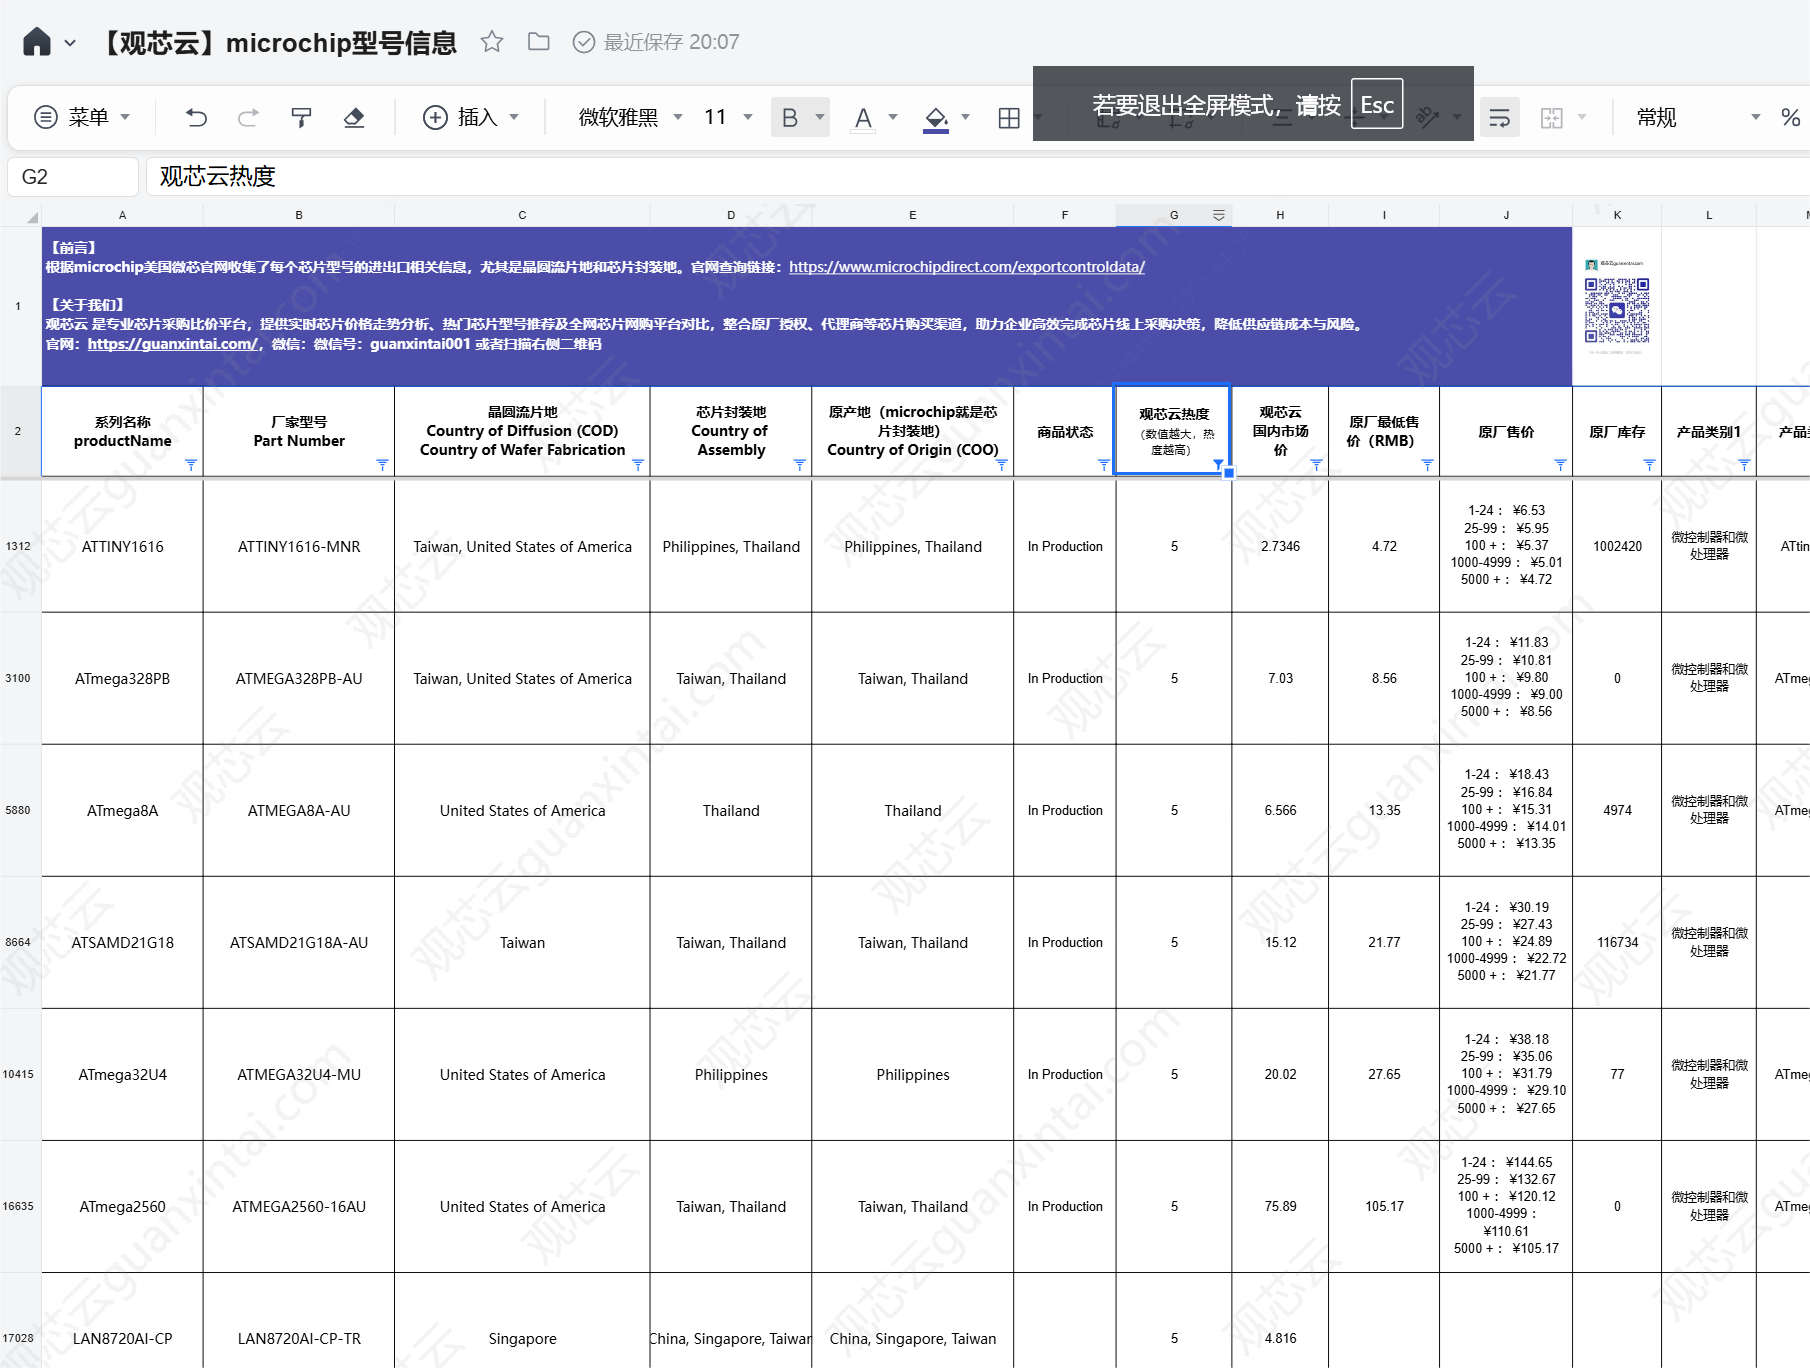Go to the home page icon

pos(37,42)
